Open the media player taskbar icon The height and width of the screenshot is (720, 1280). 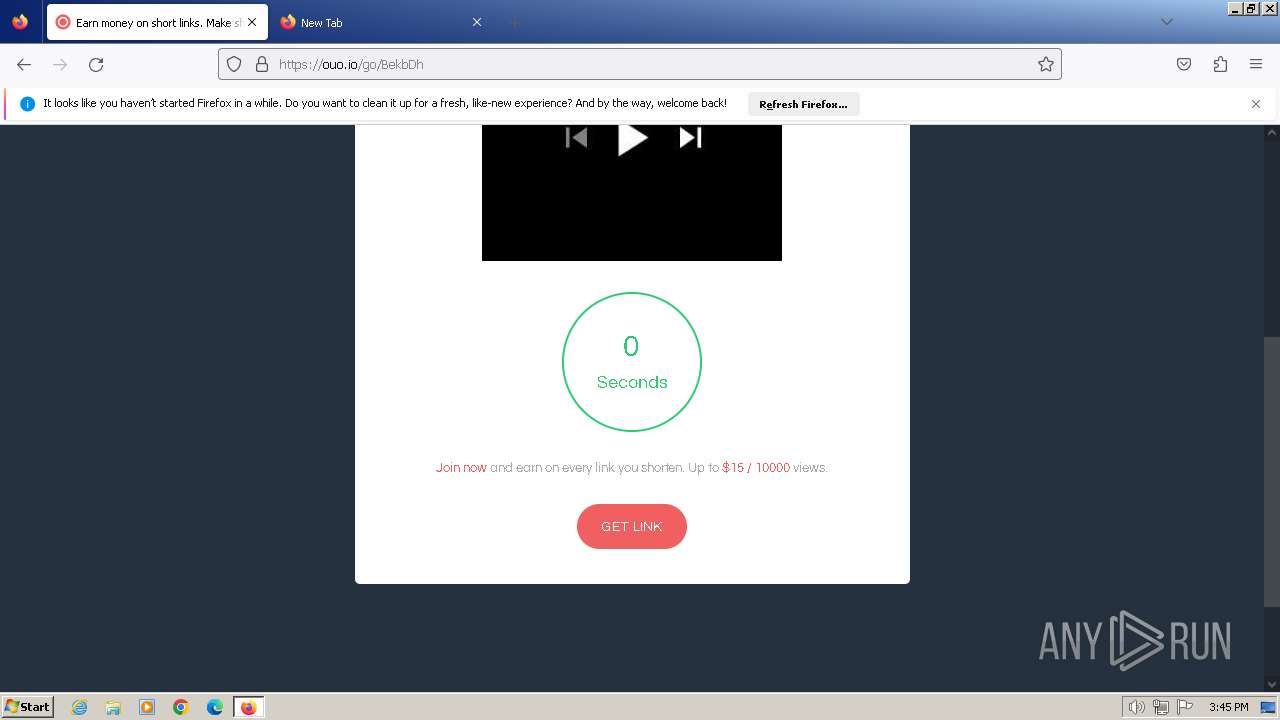click(147, 707)
